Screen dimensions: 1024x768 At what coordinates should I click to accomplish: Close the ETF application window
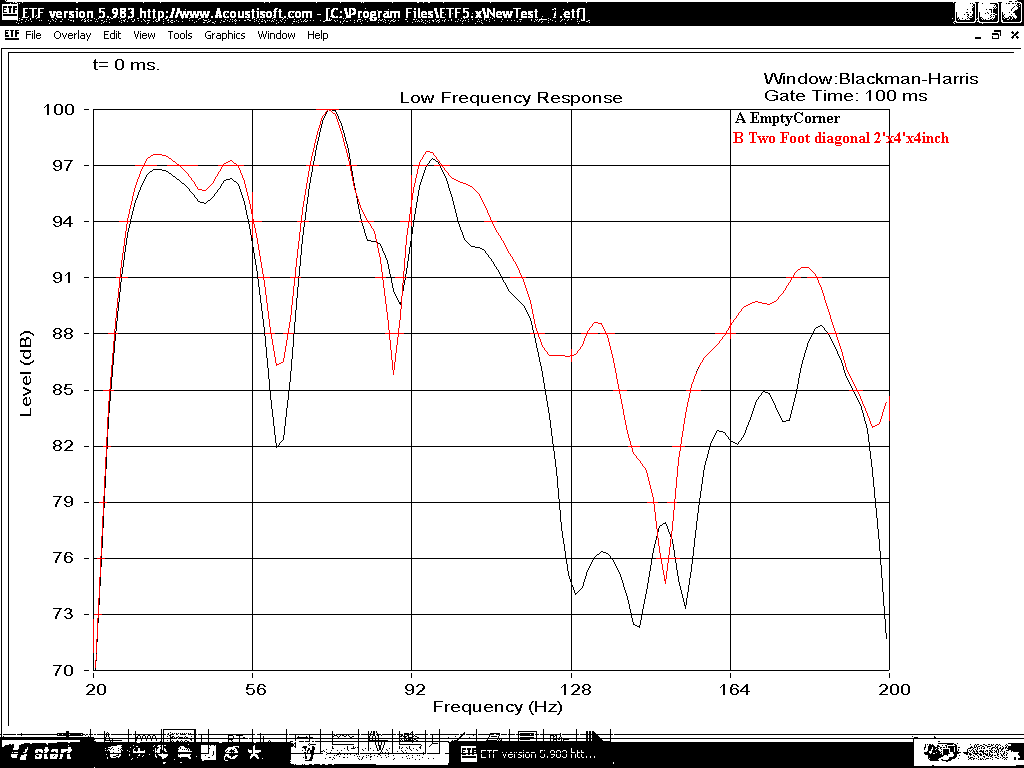click(x=1010, y=12)
